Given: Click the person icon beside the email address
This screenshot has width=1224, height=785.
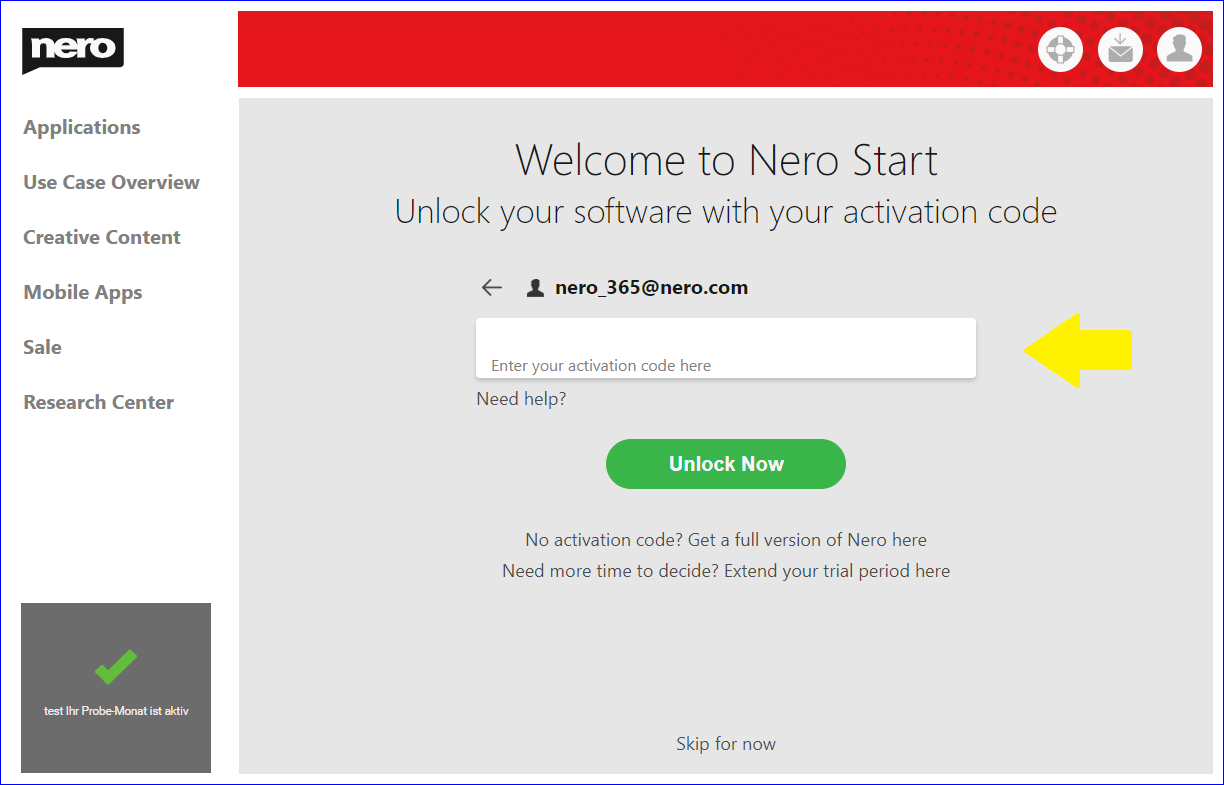Looking at the screenshot, I should (x=535, y=288).
